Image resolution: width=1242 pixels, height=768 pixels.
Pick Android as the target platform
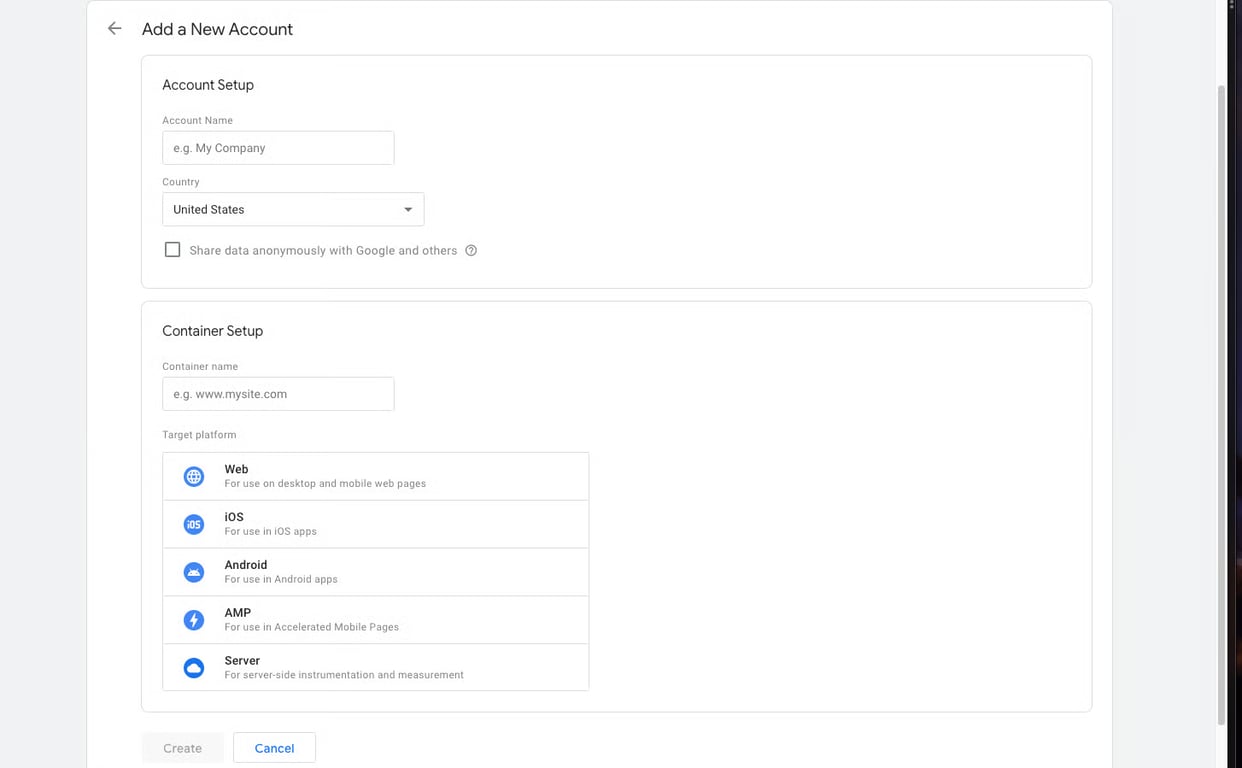pos(375,572)
